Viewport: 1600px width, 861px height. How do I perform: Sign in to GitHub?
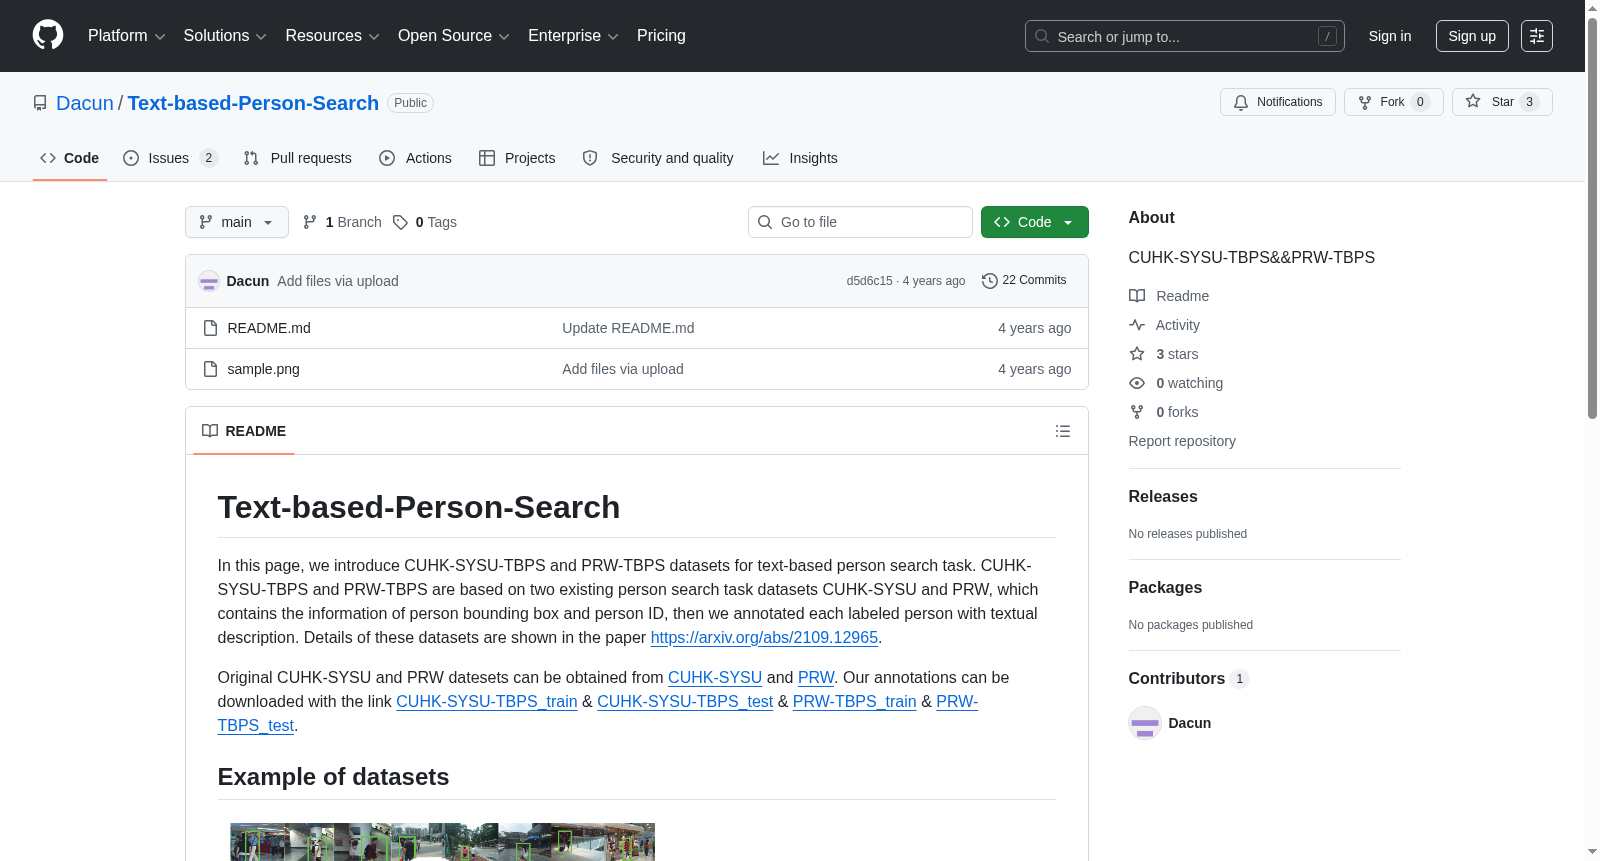click(x=1390, y=36)
